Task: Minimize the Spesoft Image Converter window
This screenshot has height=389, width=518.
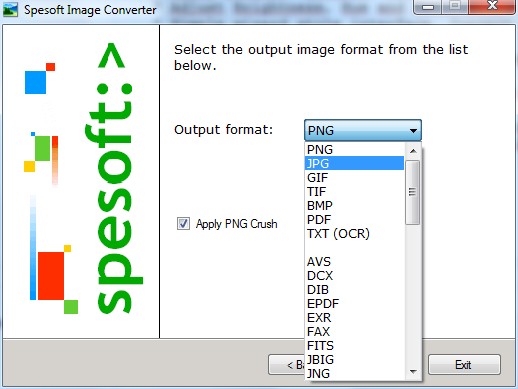Action: coord(429,7)
